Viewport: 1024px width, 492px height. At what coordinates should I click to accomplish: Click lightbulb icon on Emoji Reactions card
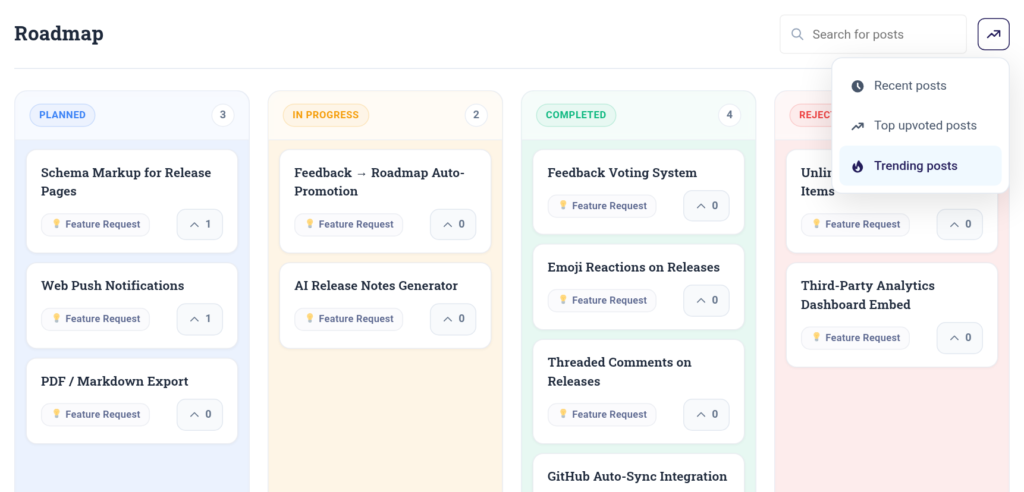click(x=563, y=300)
